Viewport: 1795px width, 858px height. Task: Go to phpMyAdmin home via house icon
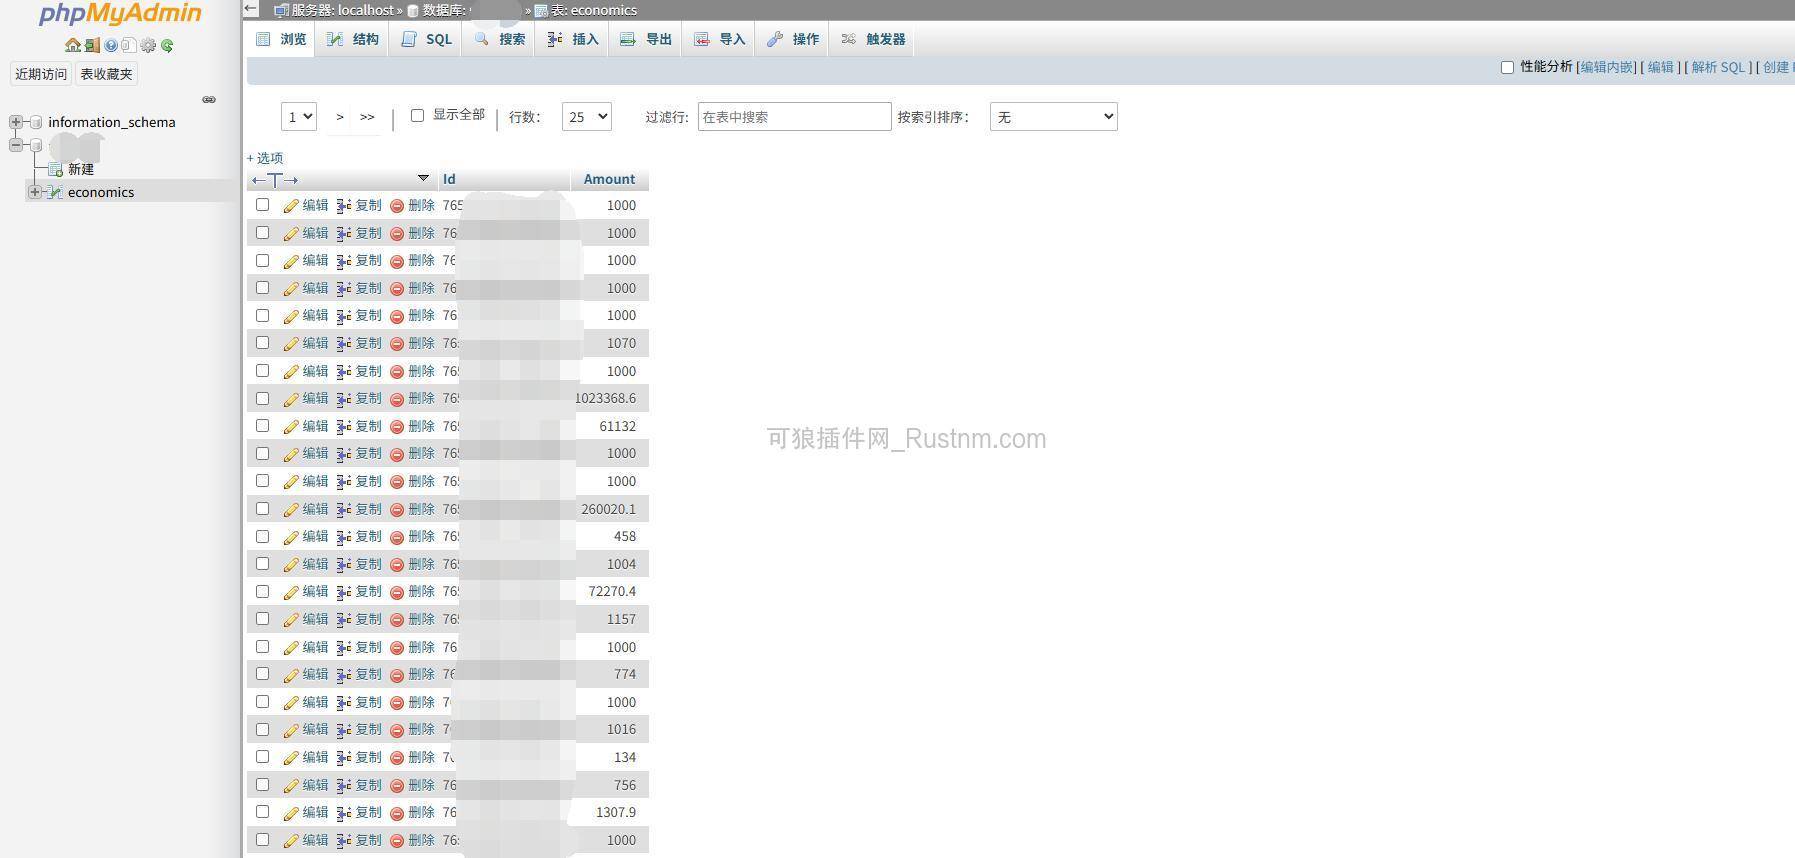(x=72, y=45)
